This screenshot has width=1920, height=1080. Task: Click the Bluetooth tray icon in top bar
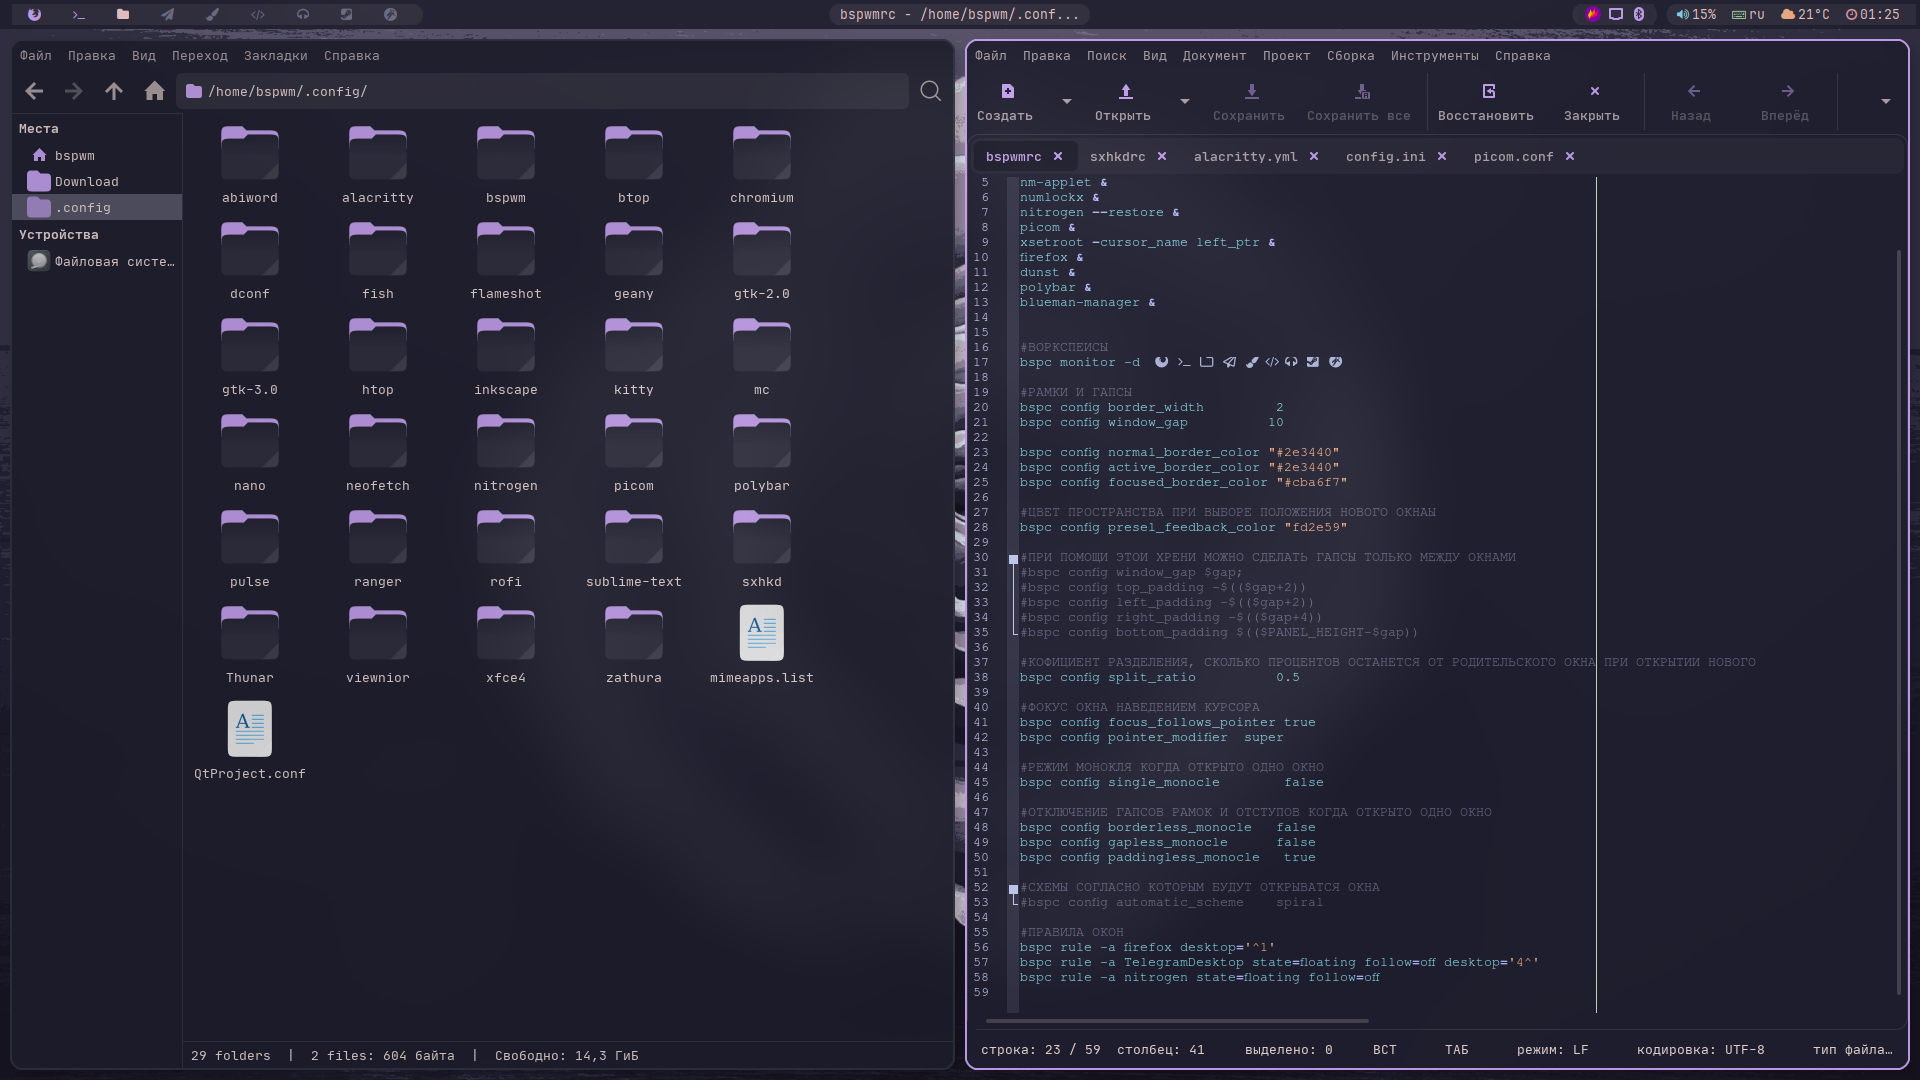click(1639, 14)
